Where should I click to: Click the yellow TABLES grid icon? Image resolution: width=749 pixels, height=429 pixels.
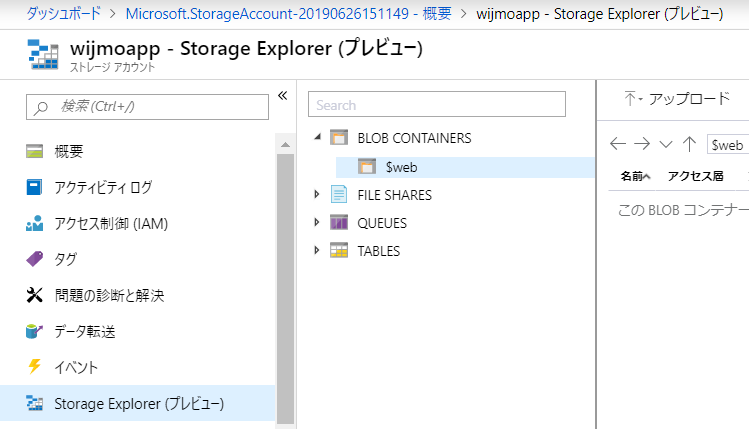point(339,251)
